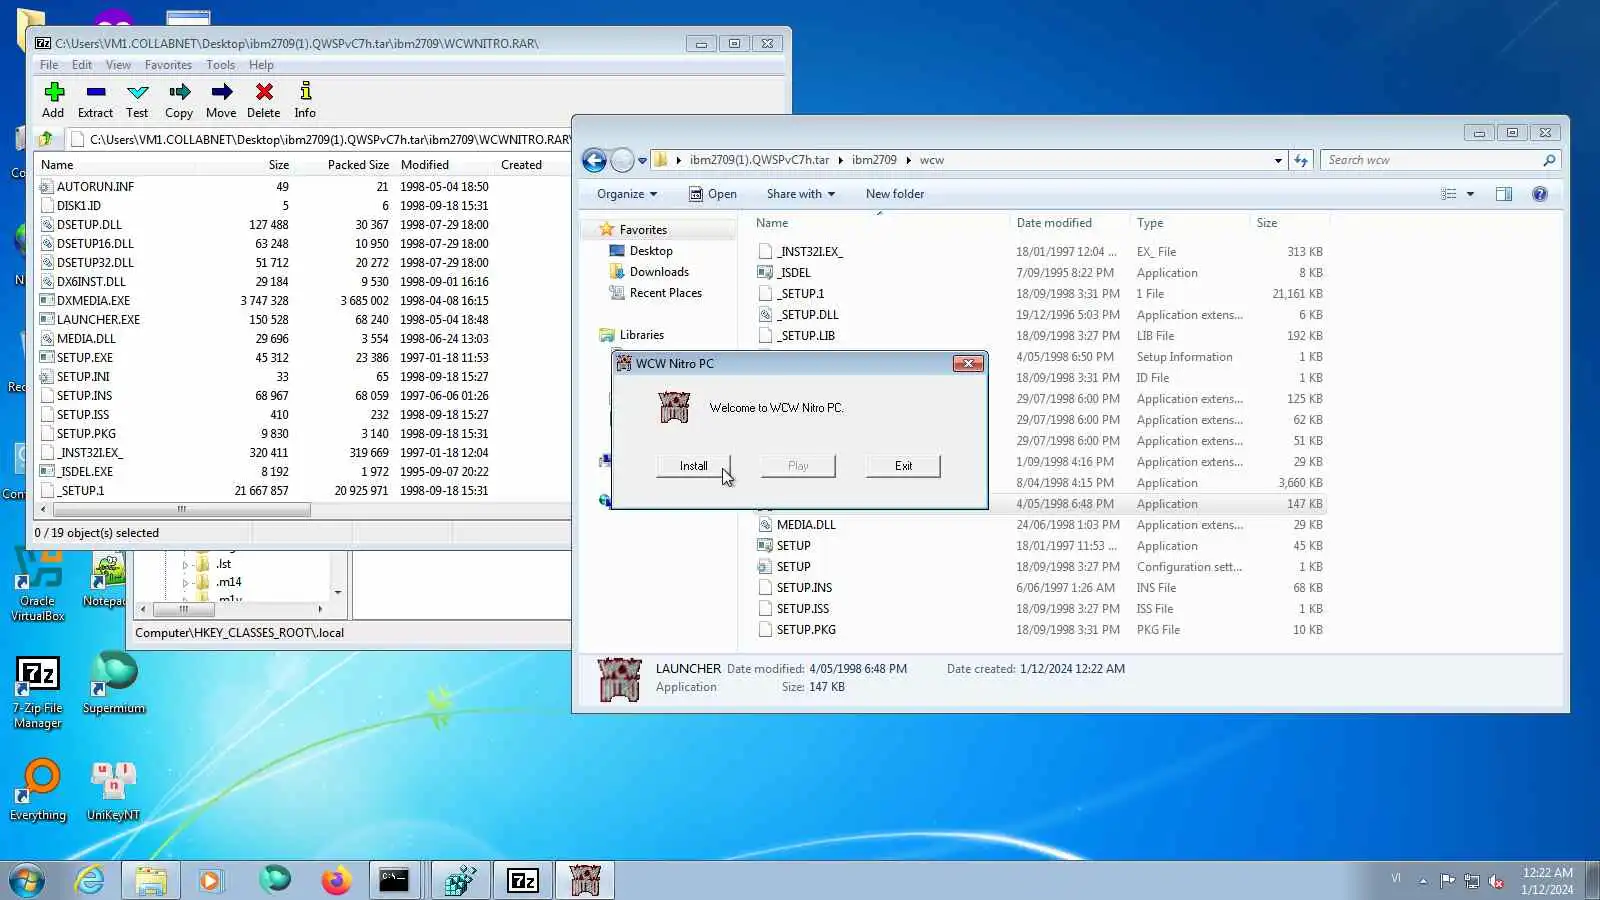Select Downloads in Explorer navigation pane

659,272
